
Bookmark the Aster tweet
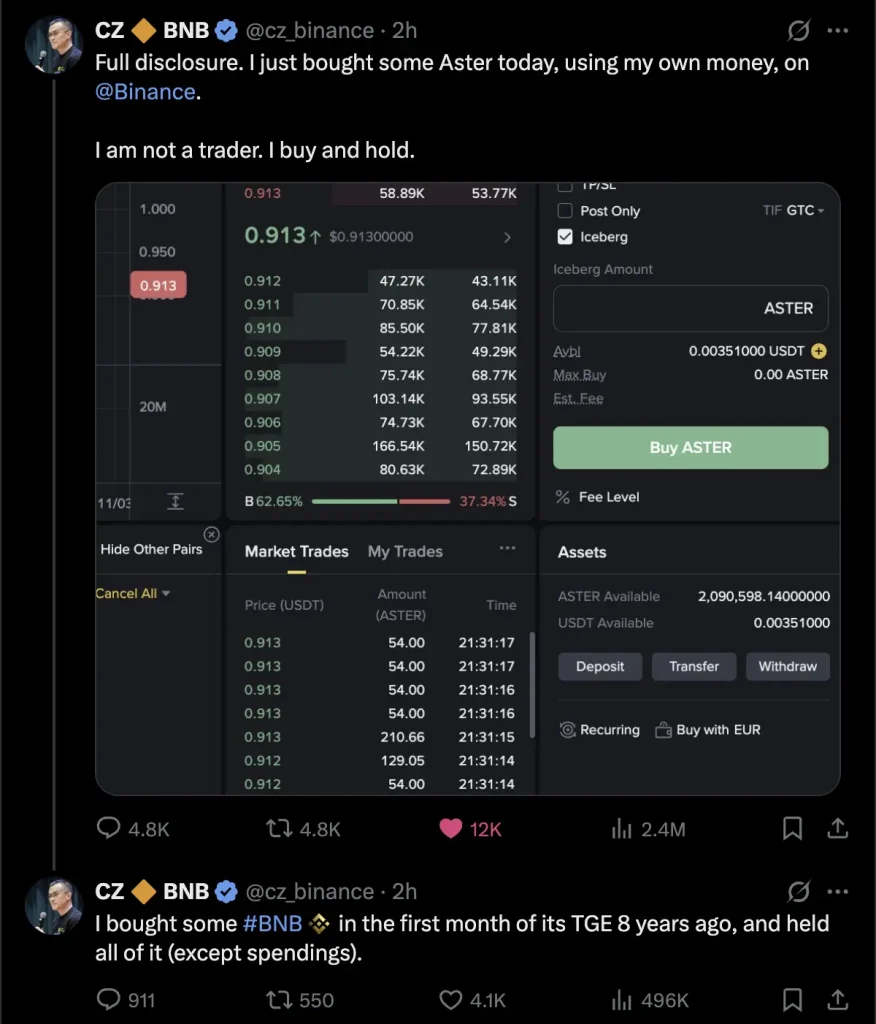point(792,828)
